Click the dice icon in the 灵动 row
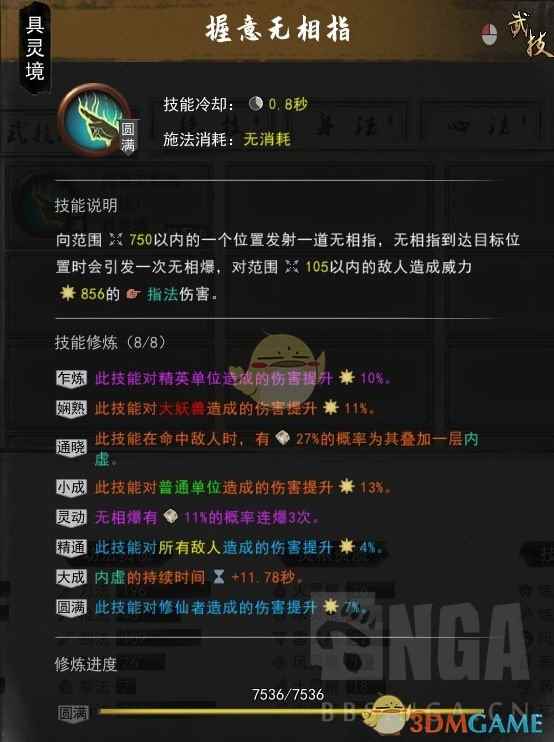The height and width of the screenshot is (742, 554). (170, 517)
